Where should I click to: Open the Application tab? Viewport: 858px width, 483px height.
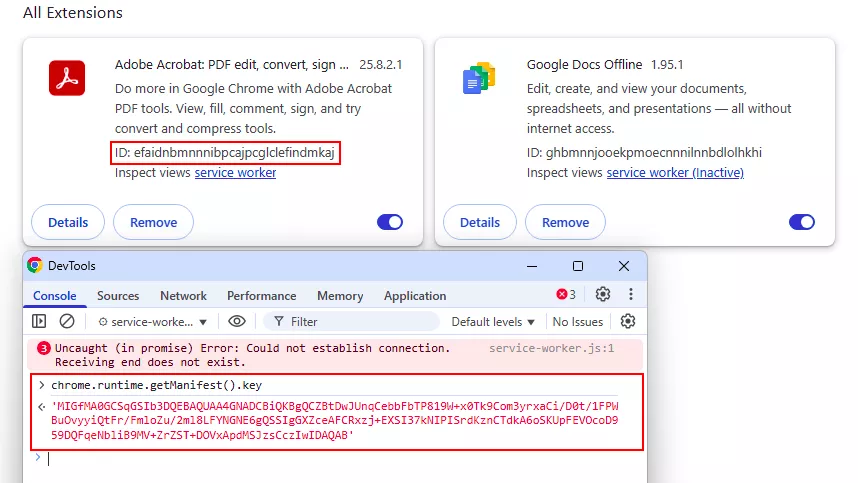[x=415, y=296]
